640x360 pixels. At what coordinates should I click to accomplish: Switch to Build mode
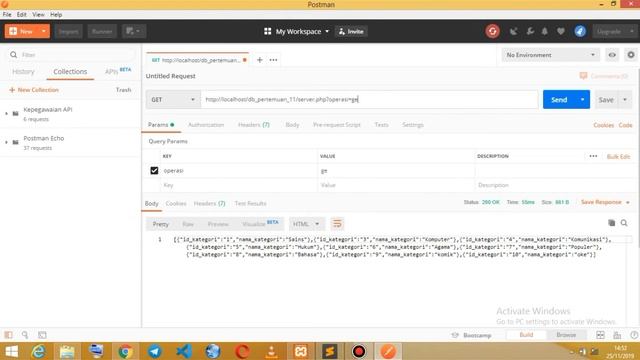pyautogui.click(x=526, y=335)
